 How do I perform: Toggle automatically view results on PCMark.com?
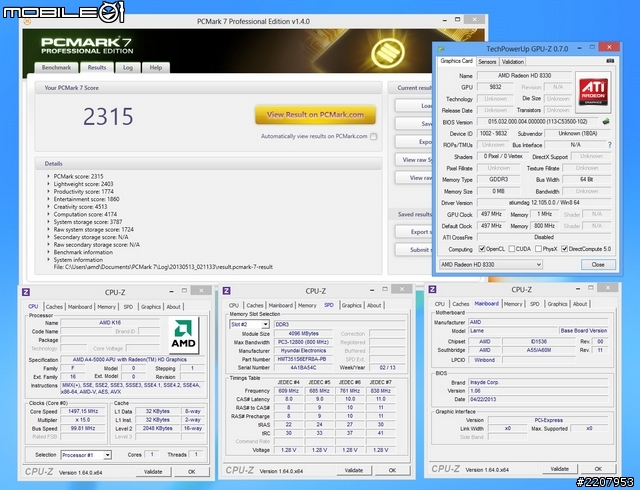pyautogui.click(x=373, y=136)
